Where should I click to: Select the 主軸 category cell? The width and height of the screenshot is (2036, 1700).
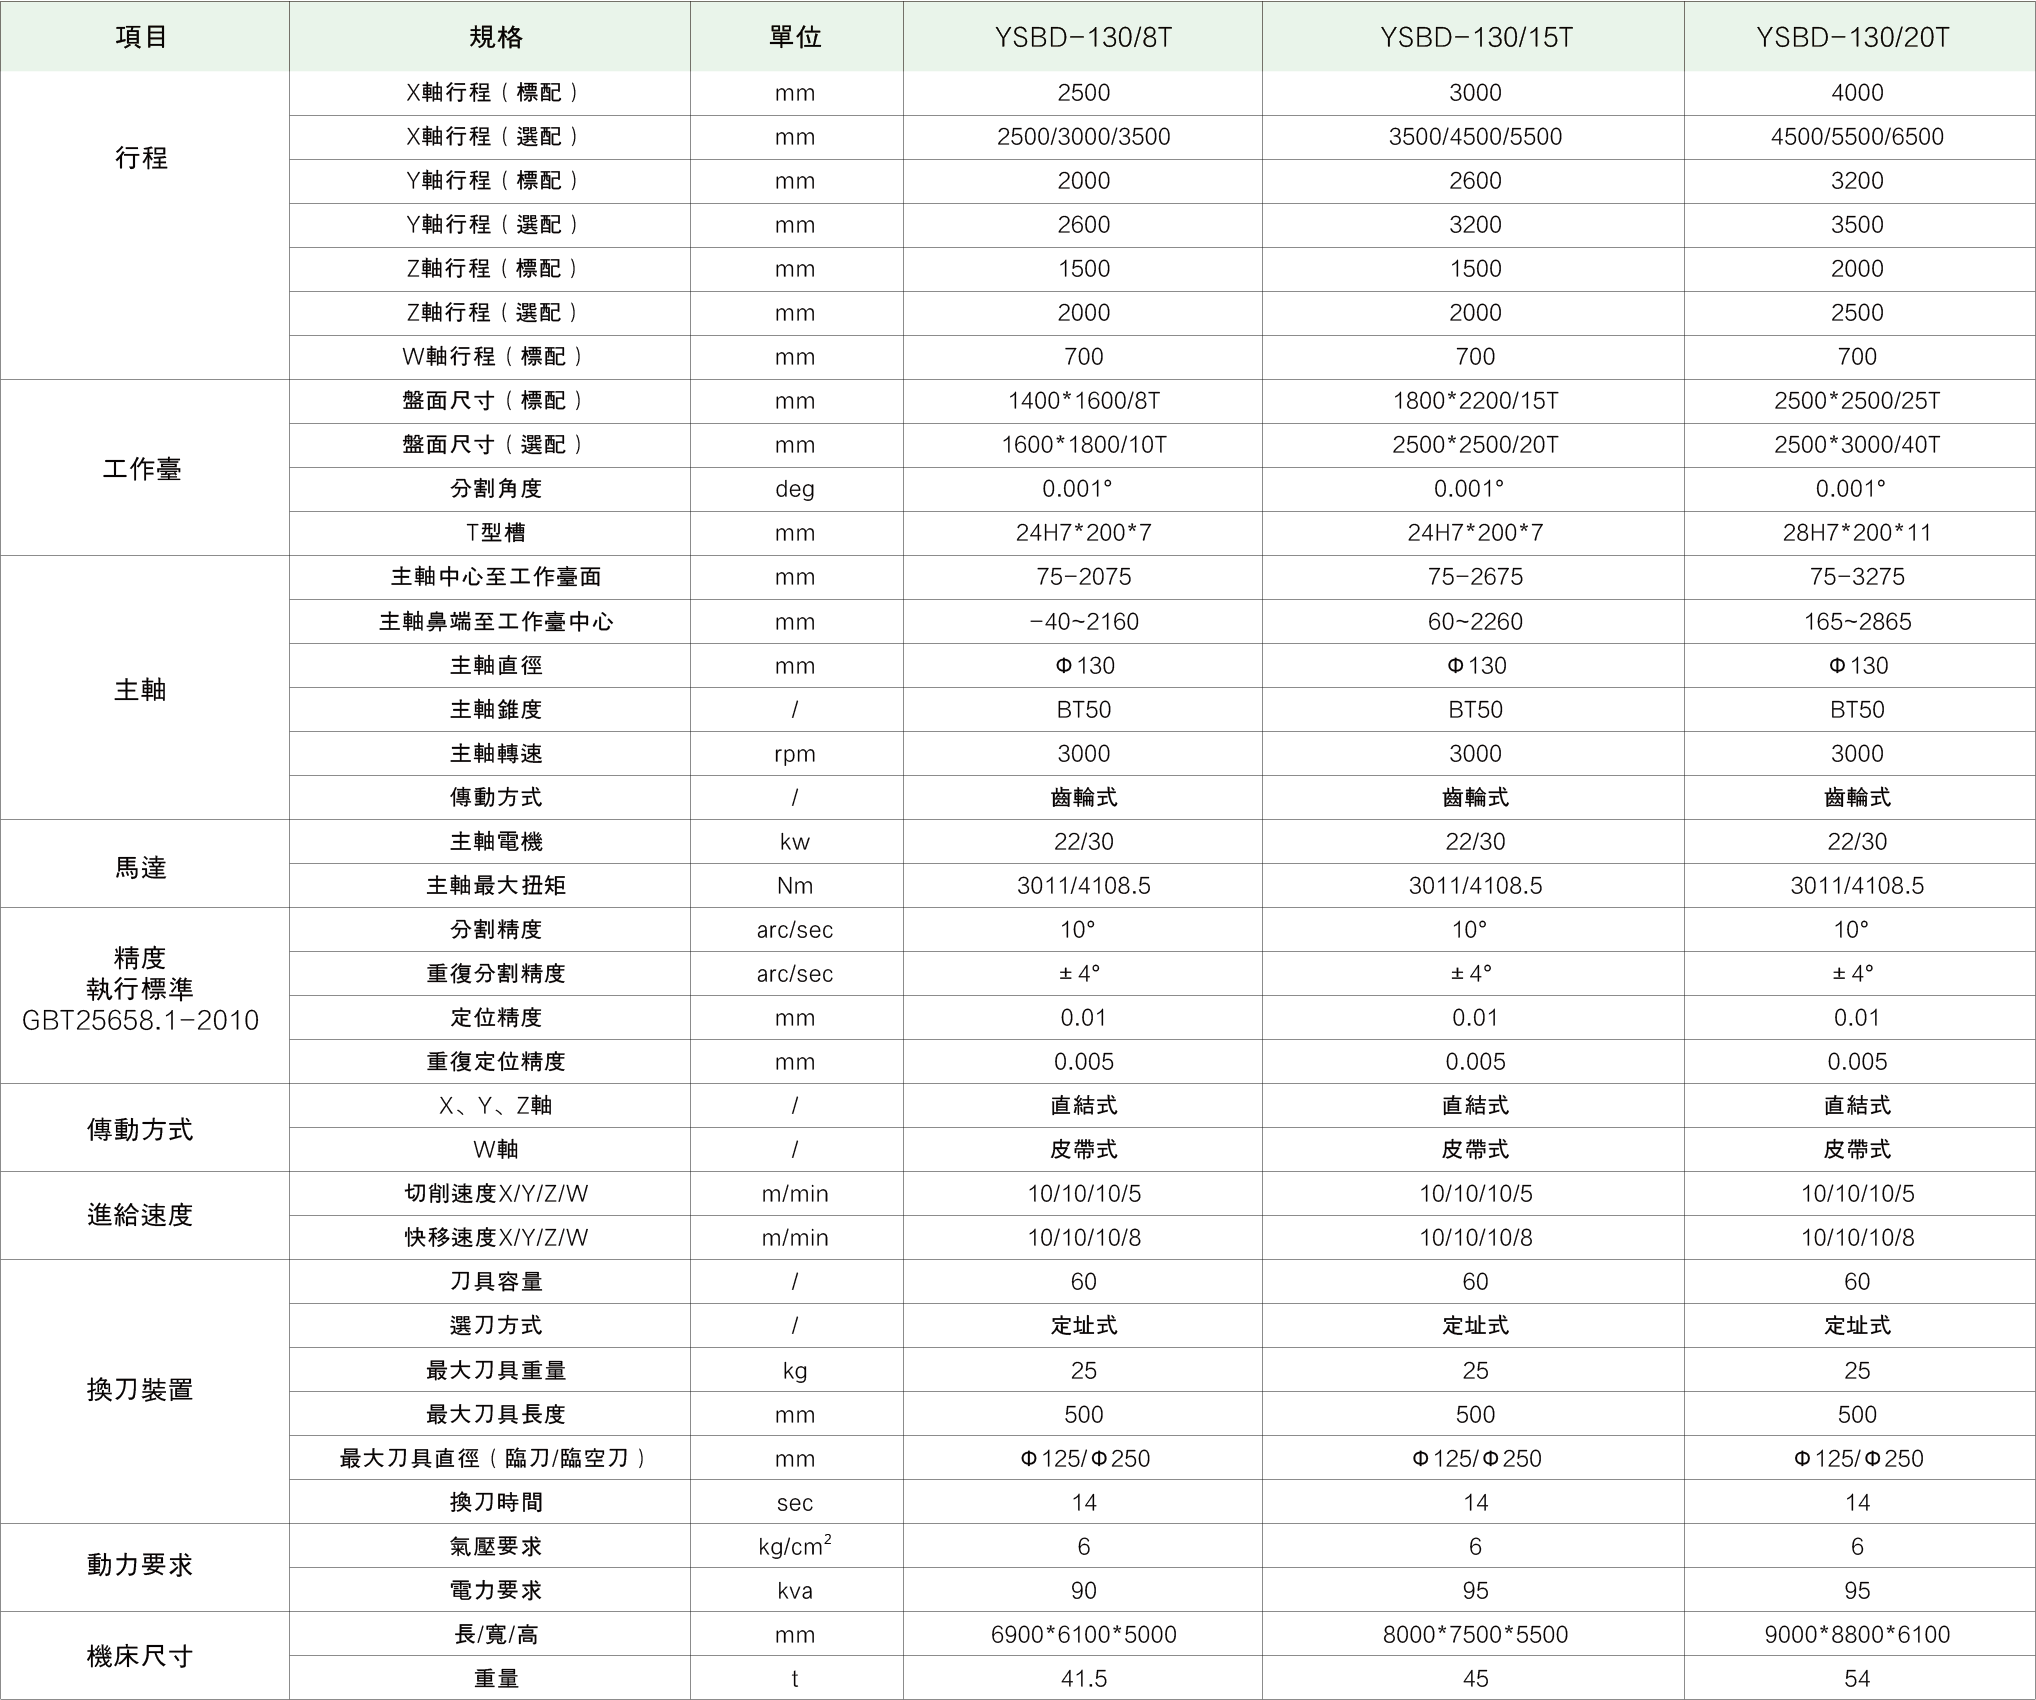tap(140, 689)
